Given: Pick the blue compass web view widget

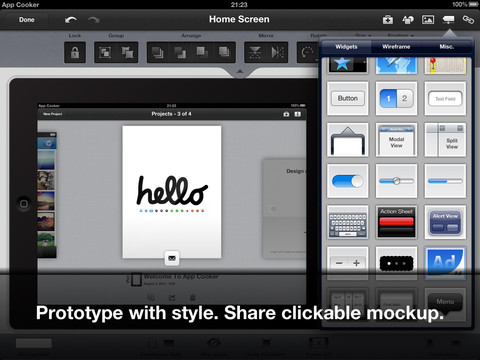Looking at the screenshot, I should 396,65.
